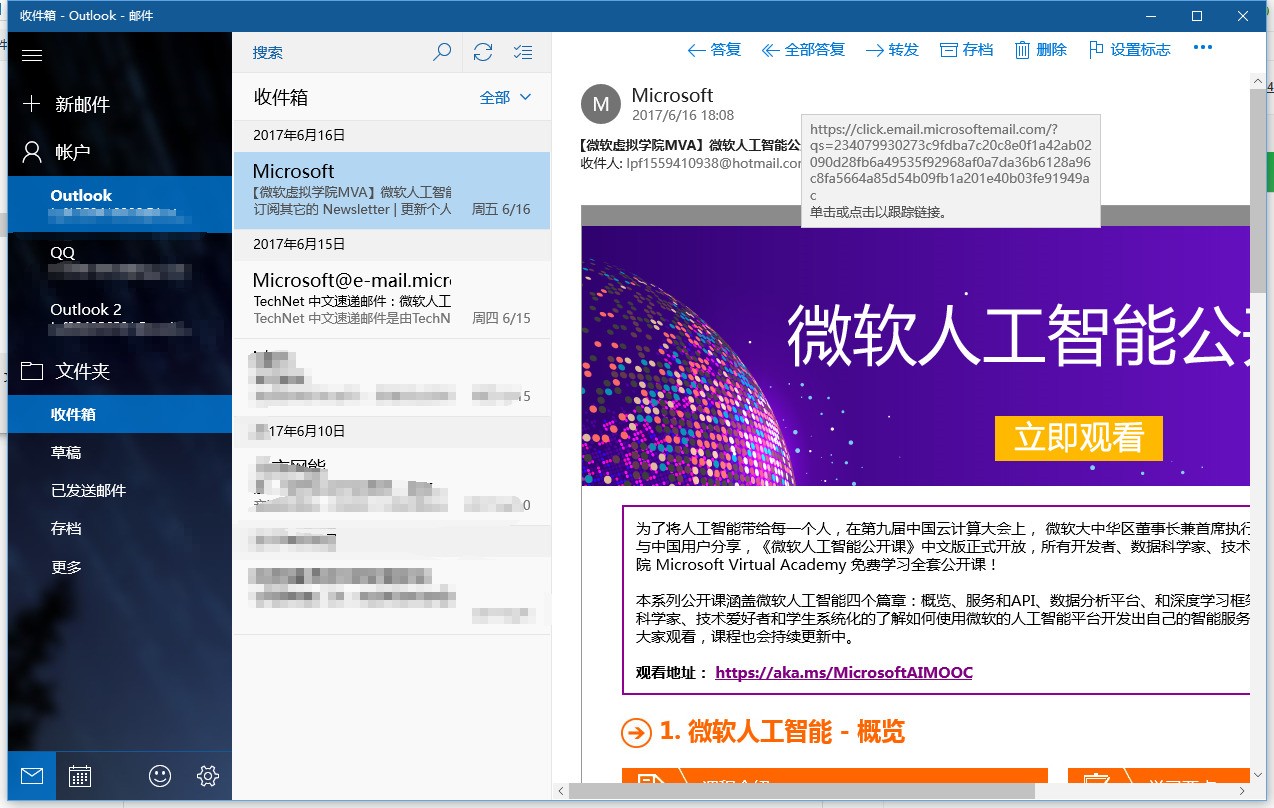
Task: Sync mail with the refresh icon
Action: [481, 51]
